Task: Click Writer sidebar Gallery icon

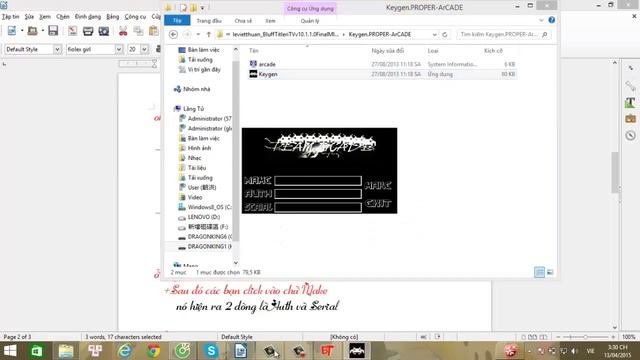Action: (x=630, y=119)
